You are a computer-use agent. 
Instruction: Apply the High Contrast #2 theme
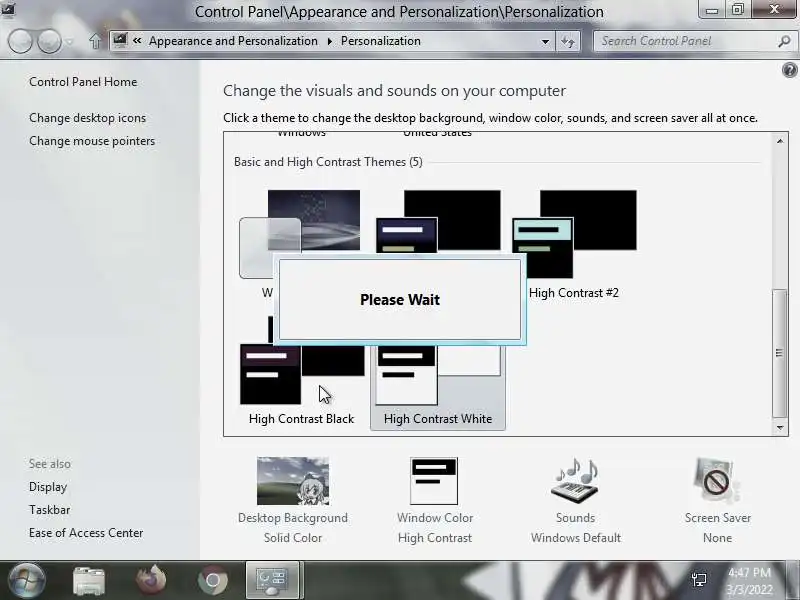[574, 245]
